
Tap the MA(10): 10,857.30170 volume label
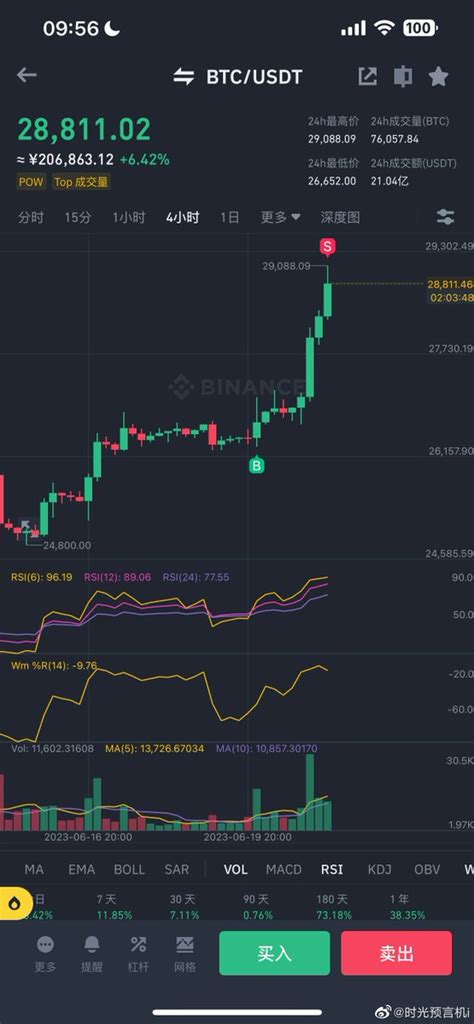click(266, 748)
